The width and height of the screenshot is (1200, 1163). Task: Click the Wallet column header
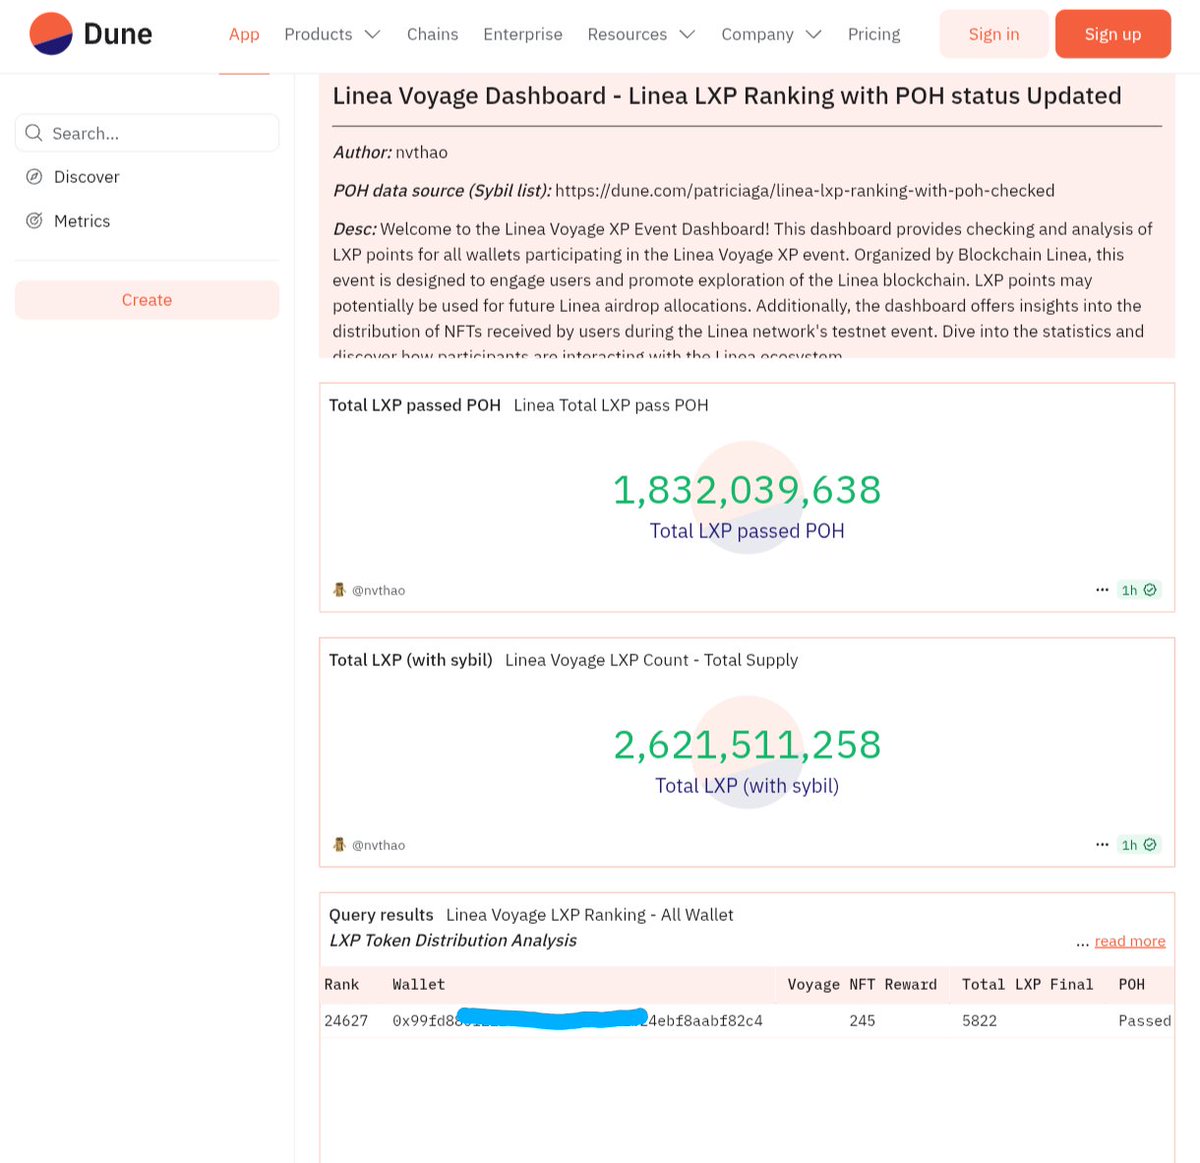(418, 985)
